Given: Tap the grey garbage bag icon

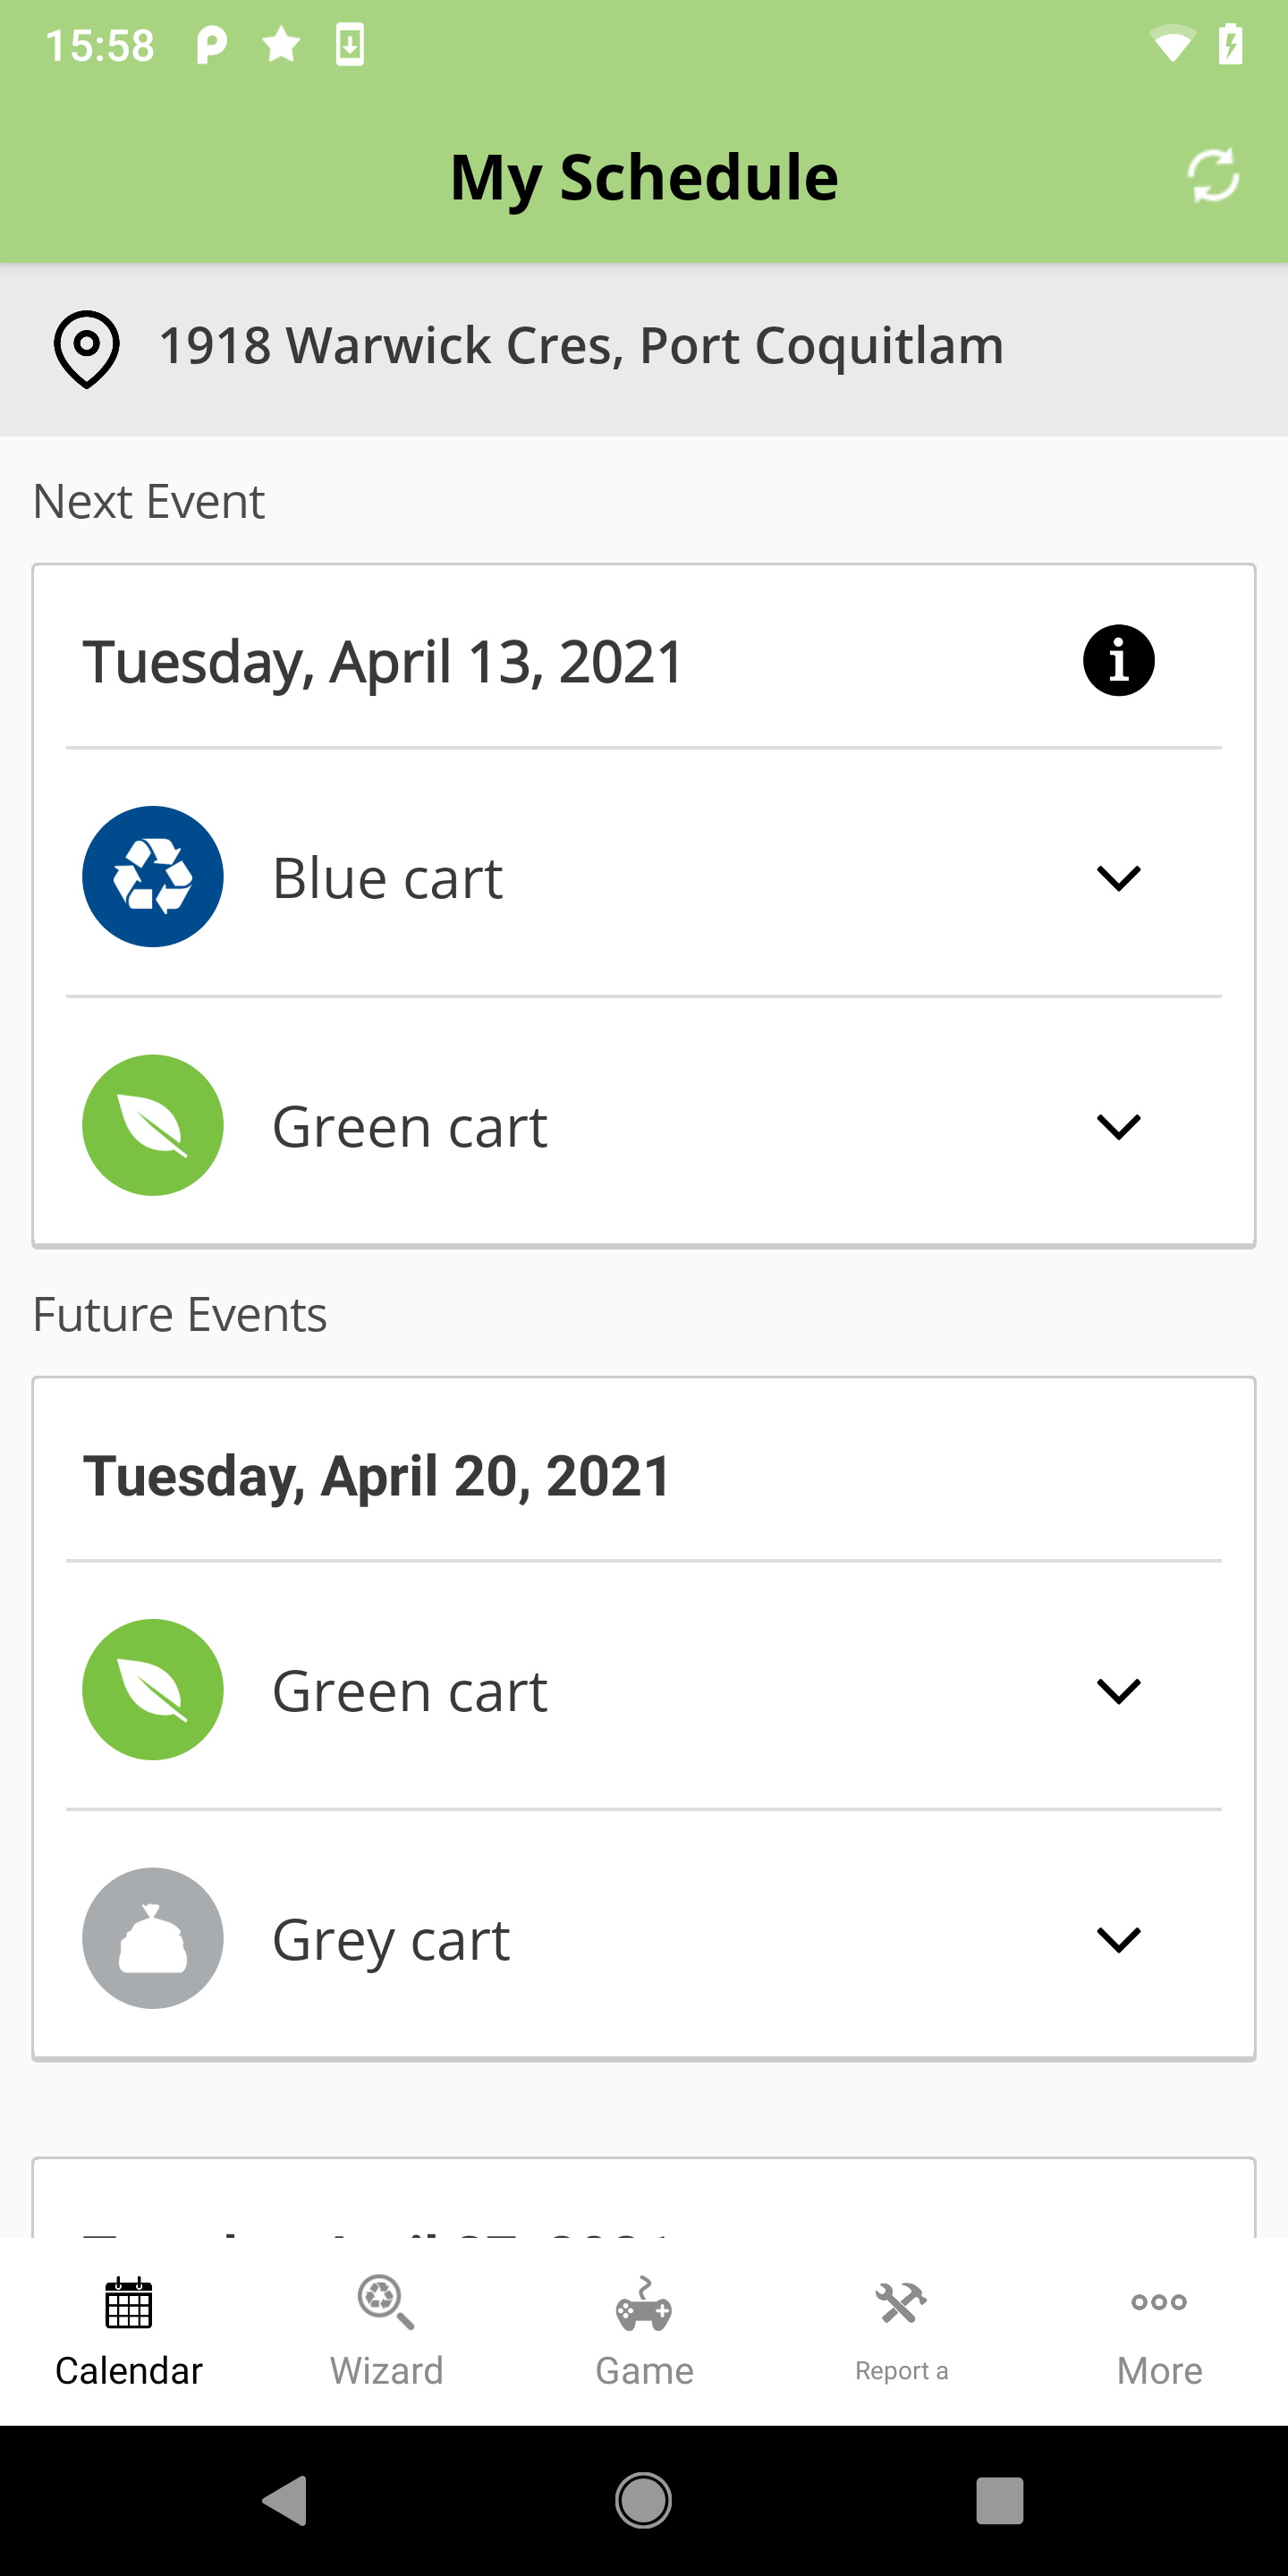Looking at the screenshot, I should click(x=153, y=1938).
